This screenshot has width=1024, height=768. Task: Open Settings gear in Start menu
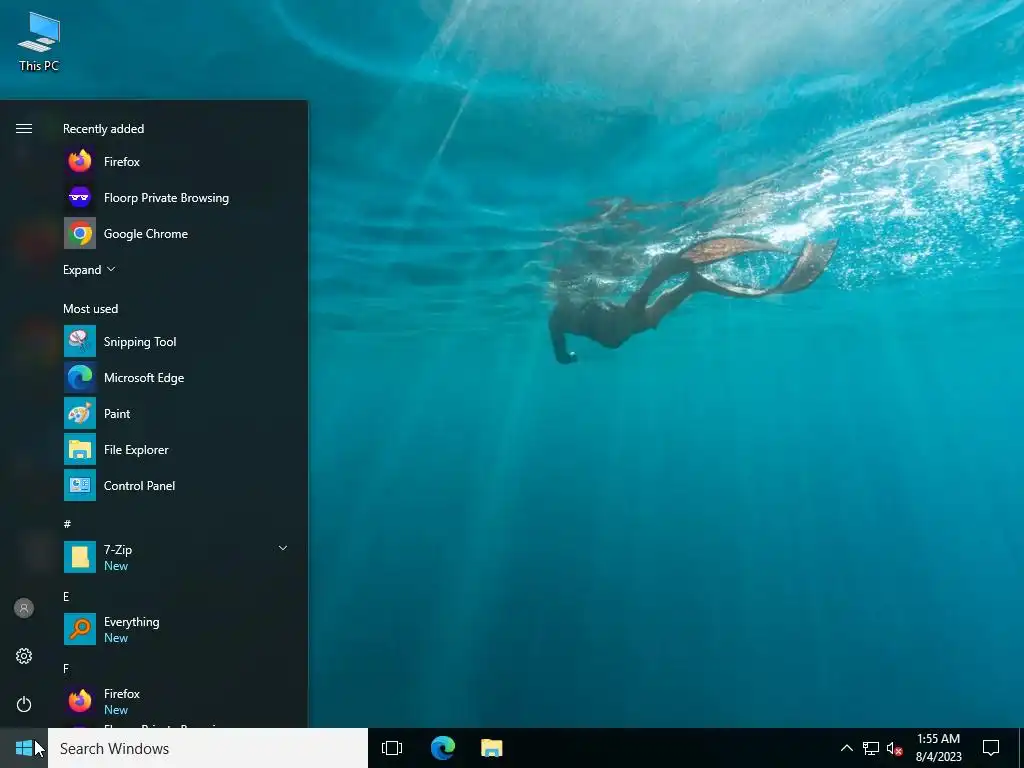click(24, 656)
